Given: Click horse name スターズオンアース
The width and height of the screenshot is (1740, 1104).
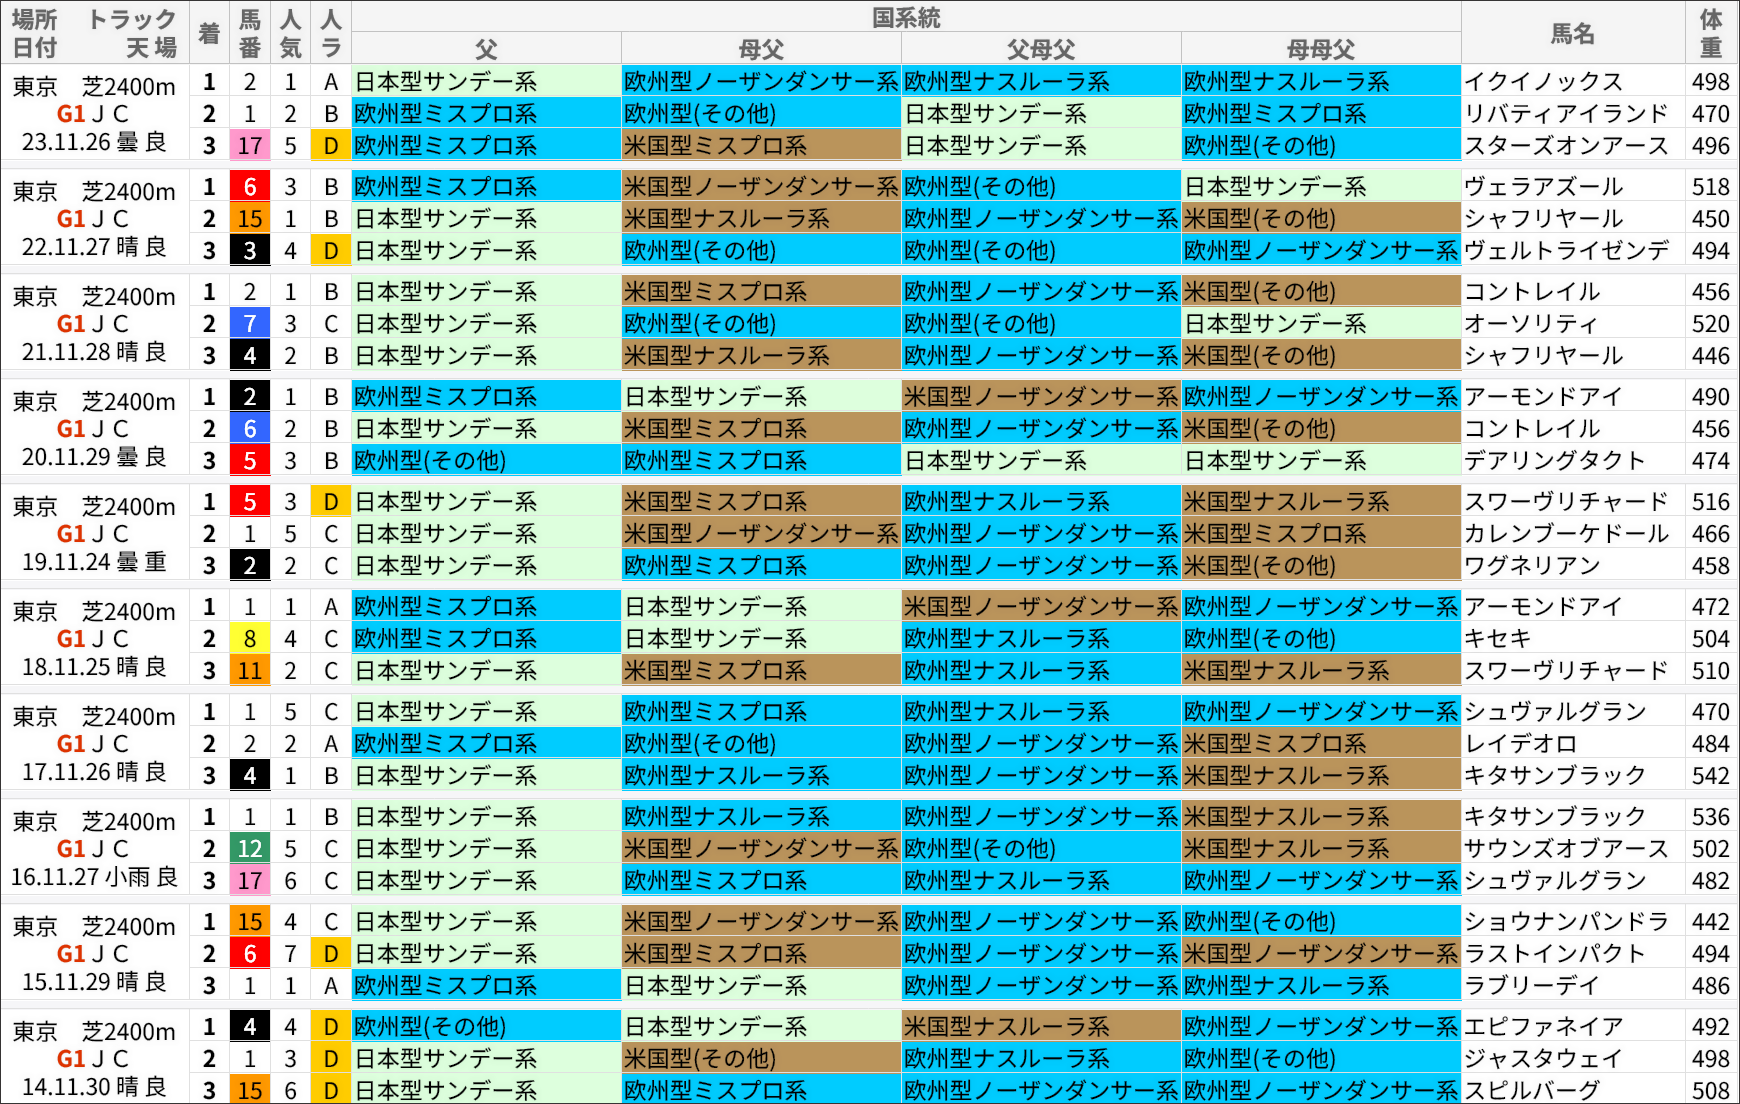Looking at the screenshot, I should pyautogui.click(x=1566, y=146).
